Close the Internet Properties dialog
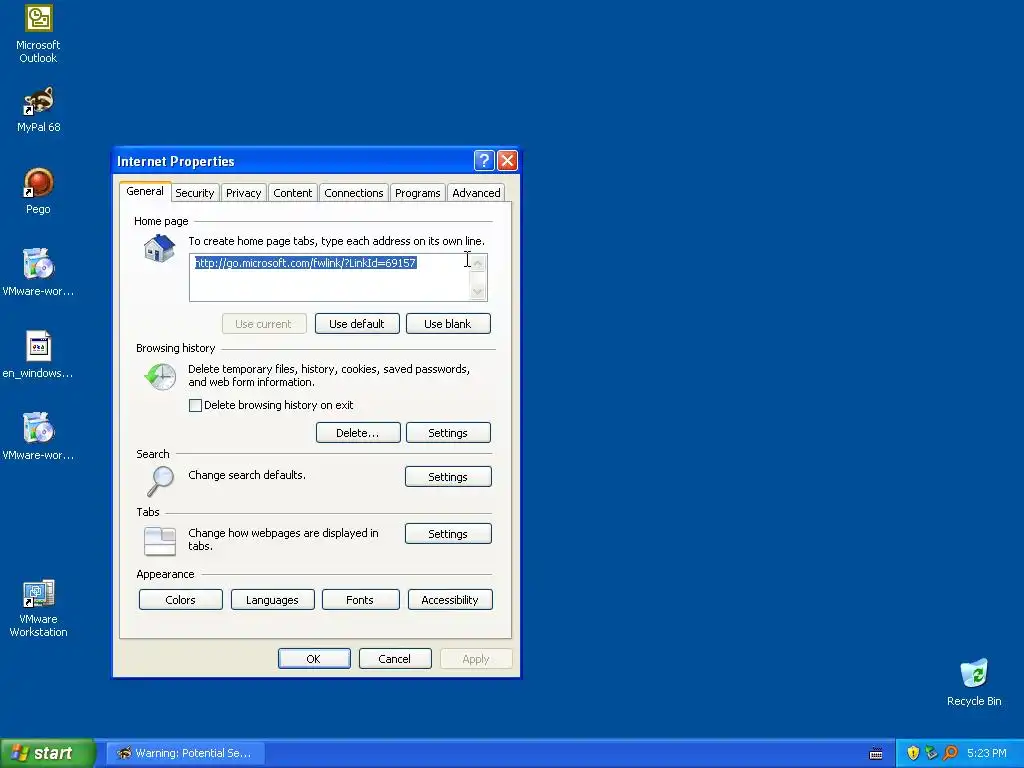The width and height of the screenshot is (1024, 768). 507,161
